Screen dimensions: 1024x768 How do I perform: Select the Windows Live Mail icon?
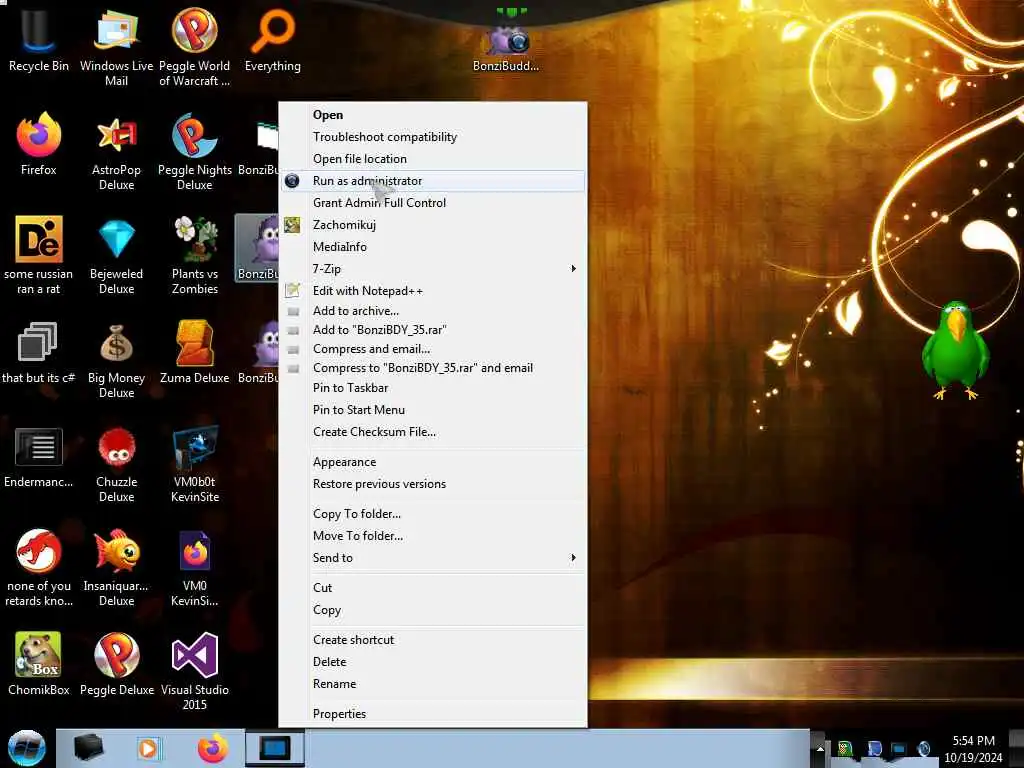(116, 47)
